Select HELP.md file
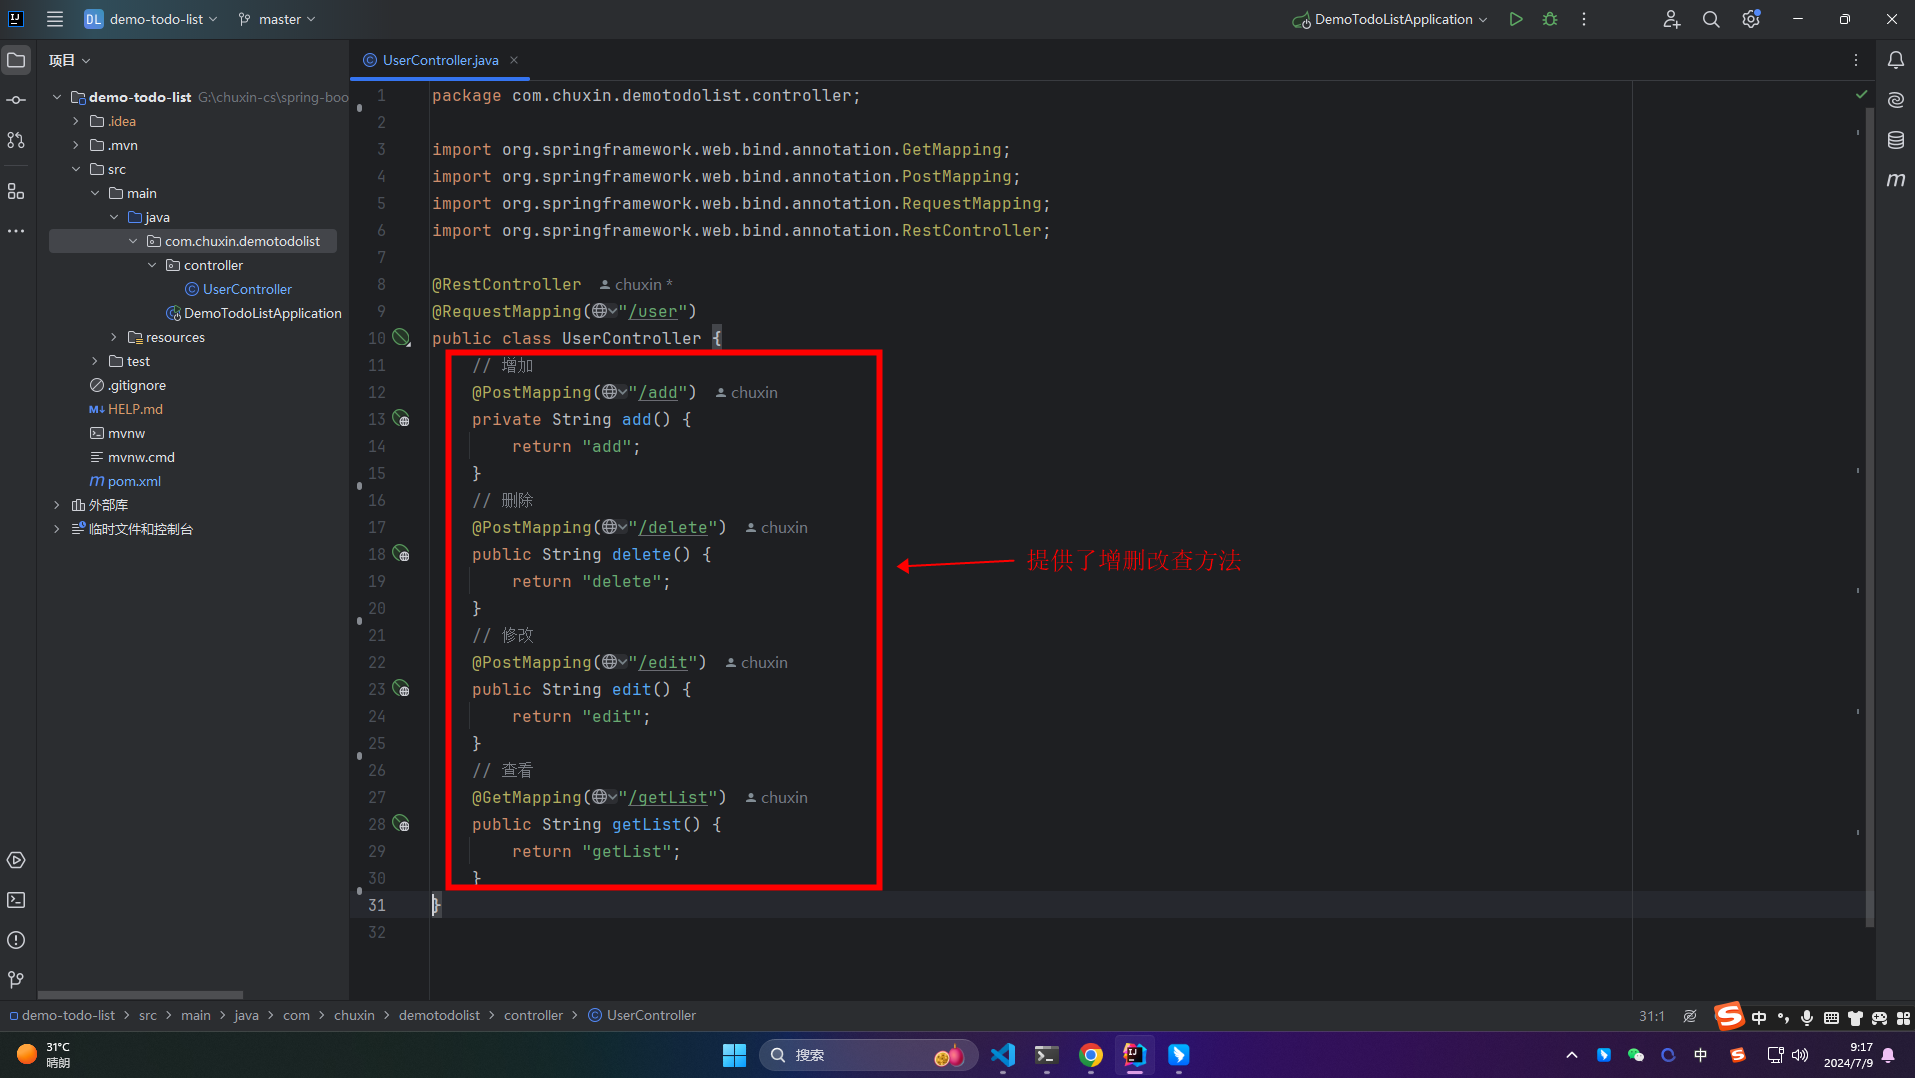 [135, 409]
